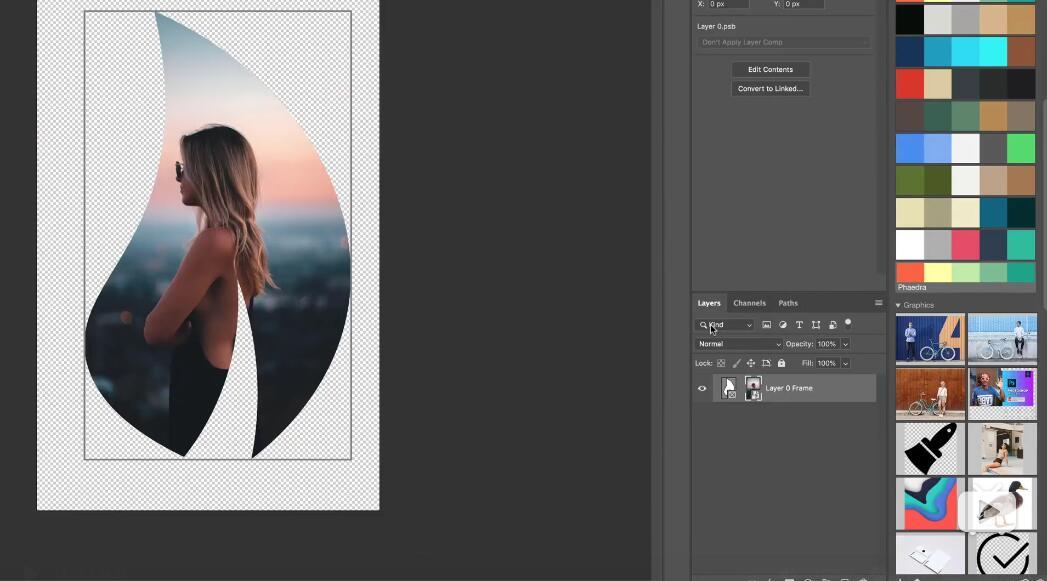The image size is (1047, 581).
Task: Click lock position move icon
Action: click(751, 363)
